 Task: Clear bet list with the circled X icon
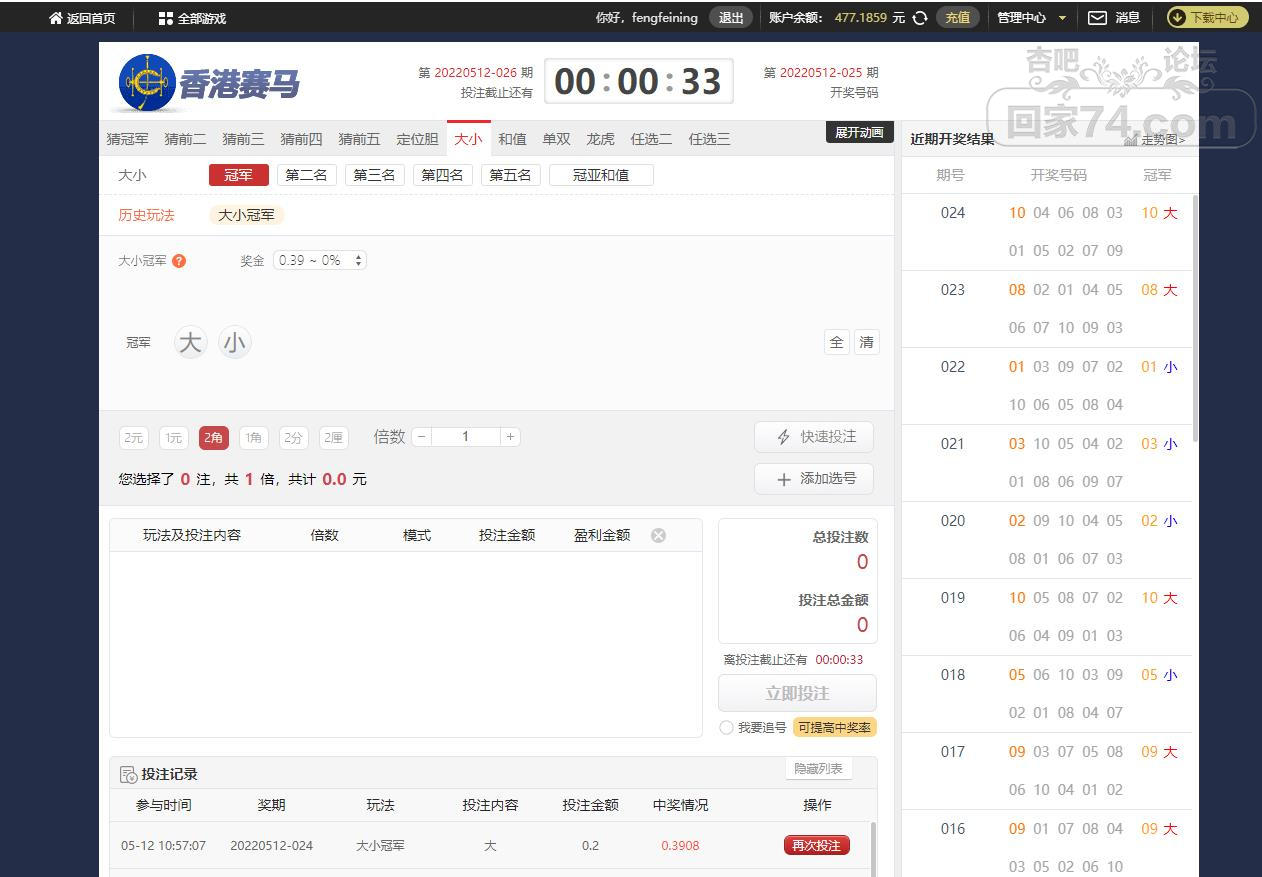(658, 535)
